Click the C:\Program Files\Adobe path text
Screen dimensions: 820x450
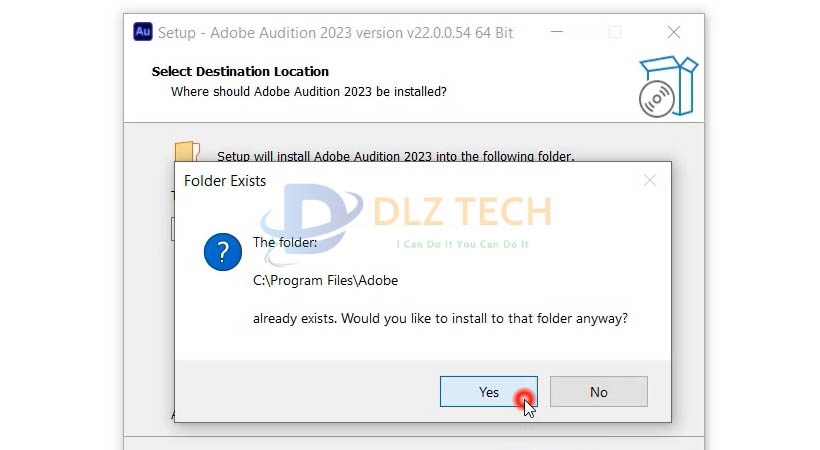325,280
